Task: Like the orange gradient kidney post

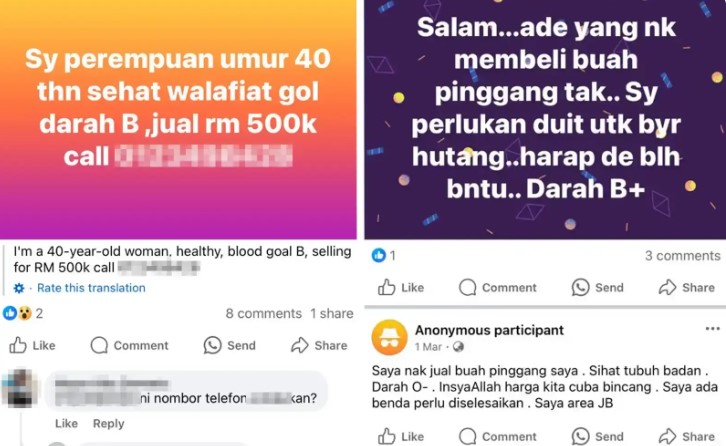Action: (32, 345)
